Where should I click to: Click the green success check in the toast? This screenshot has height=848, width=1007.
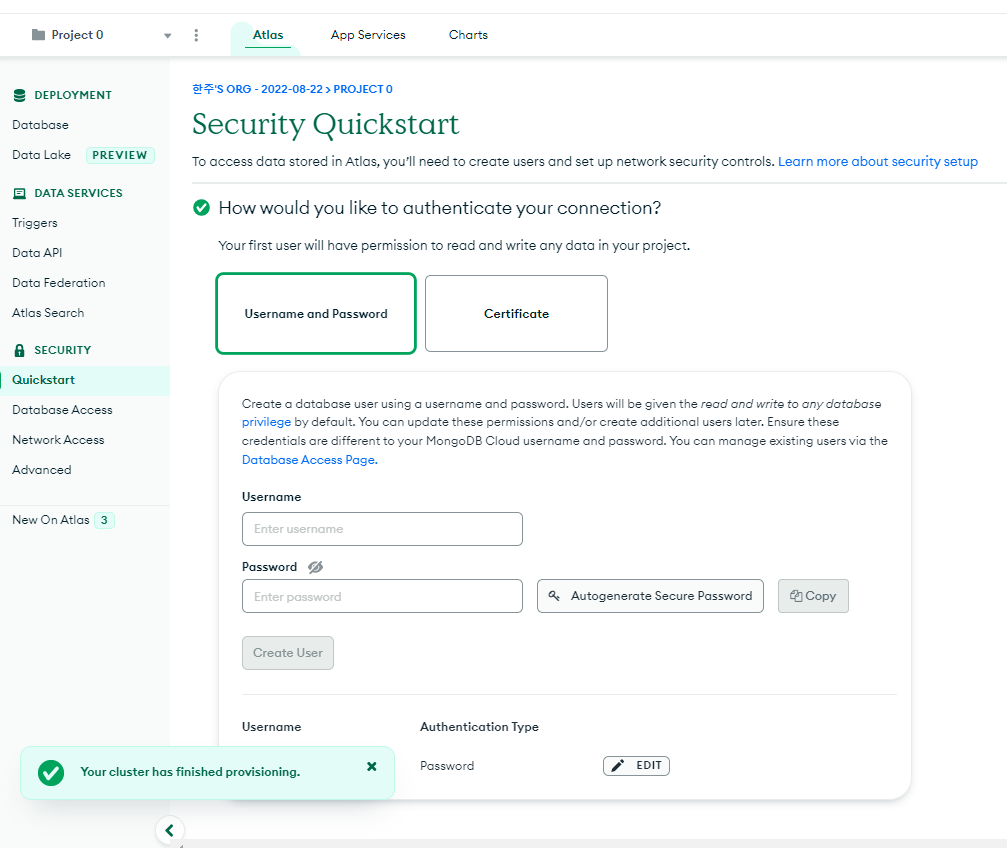[x=51, y=773]
